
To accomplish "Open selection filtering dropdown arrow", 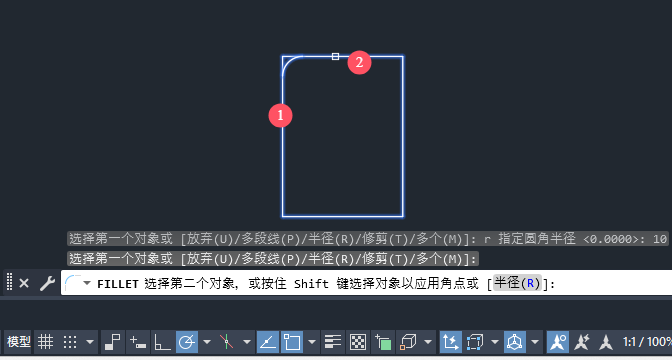I will 495,342.
